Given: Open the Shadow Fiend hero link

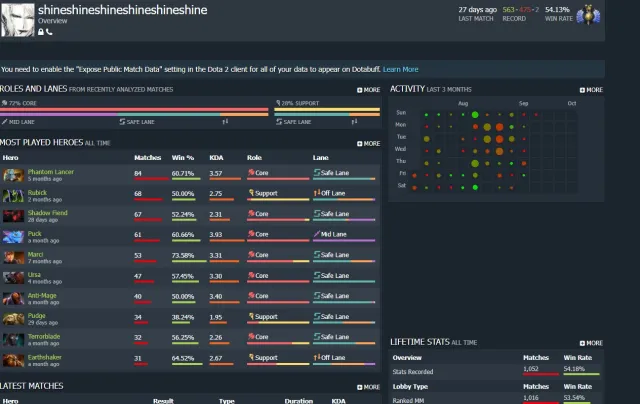Looking at the screenshot, I should [x=47, y=213].
